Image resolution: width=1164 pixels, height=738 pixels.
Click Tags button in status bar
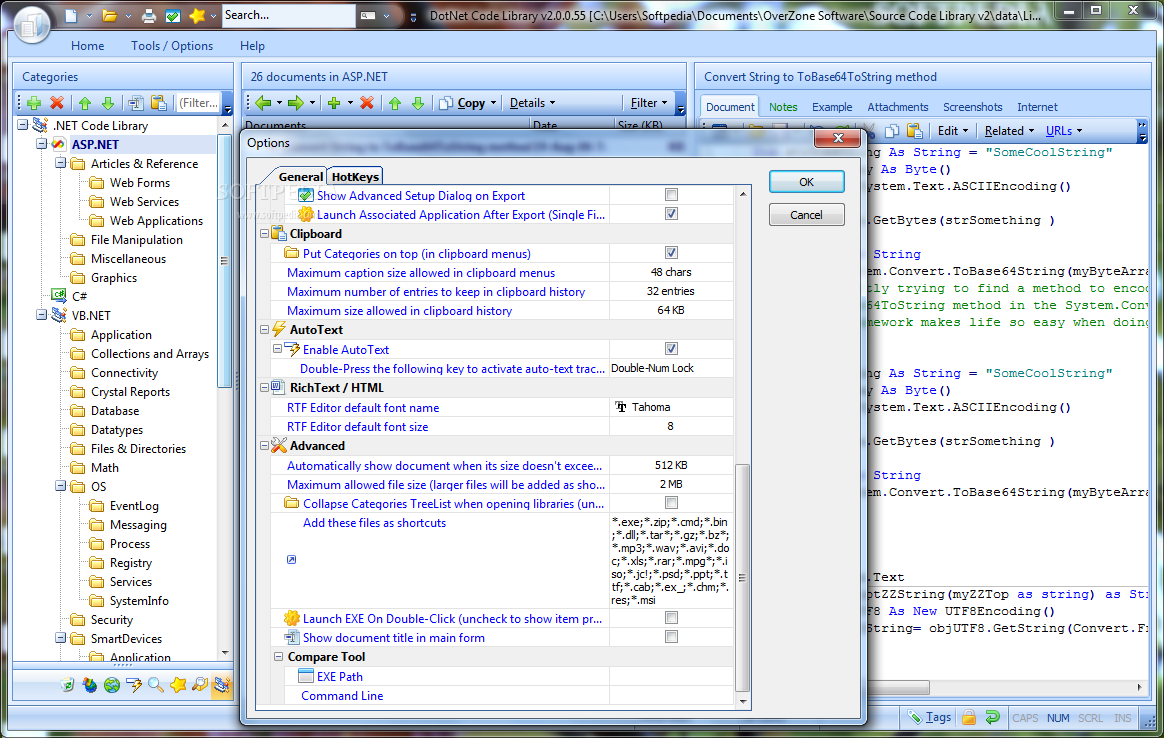[x=929, y=717]
